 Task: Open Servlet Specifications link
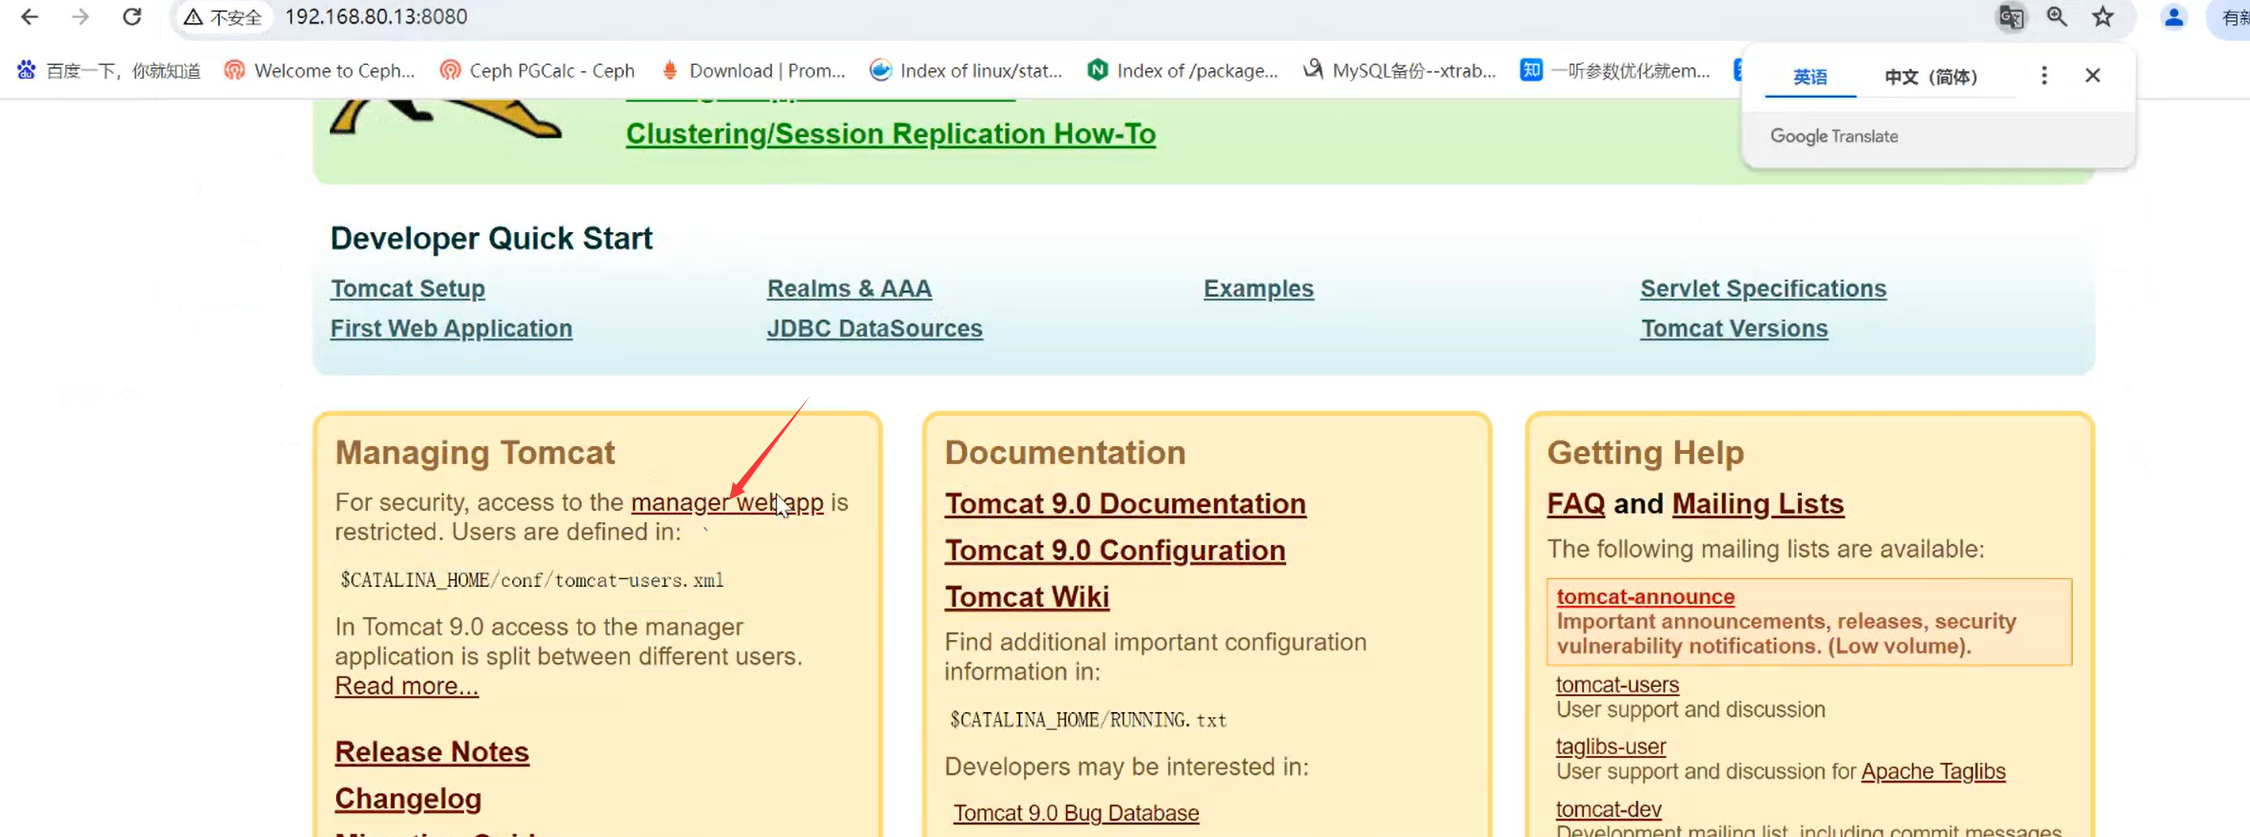1763,288
